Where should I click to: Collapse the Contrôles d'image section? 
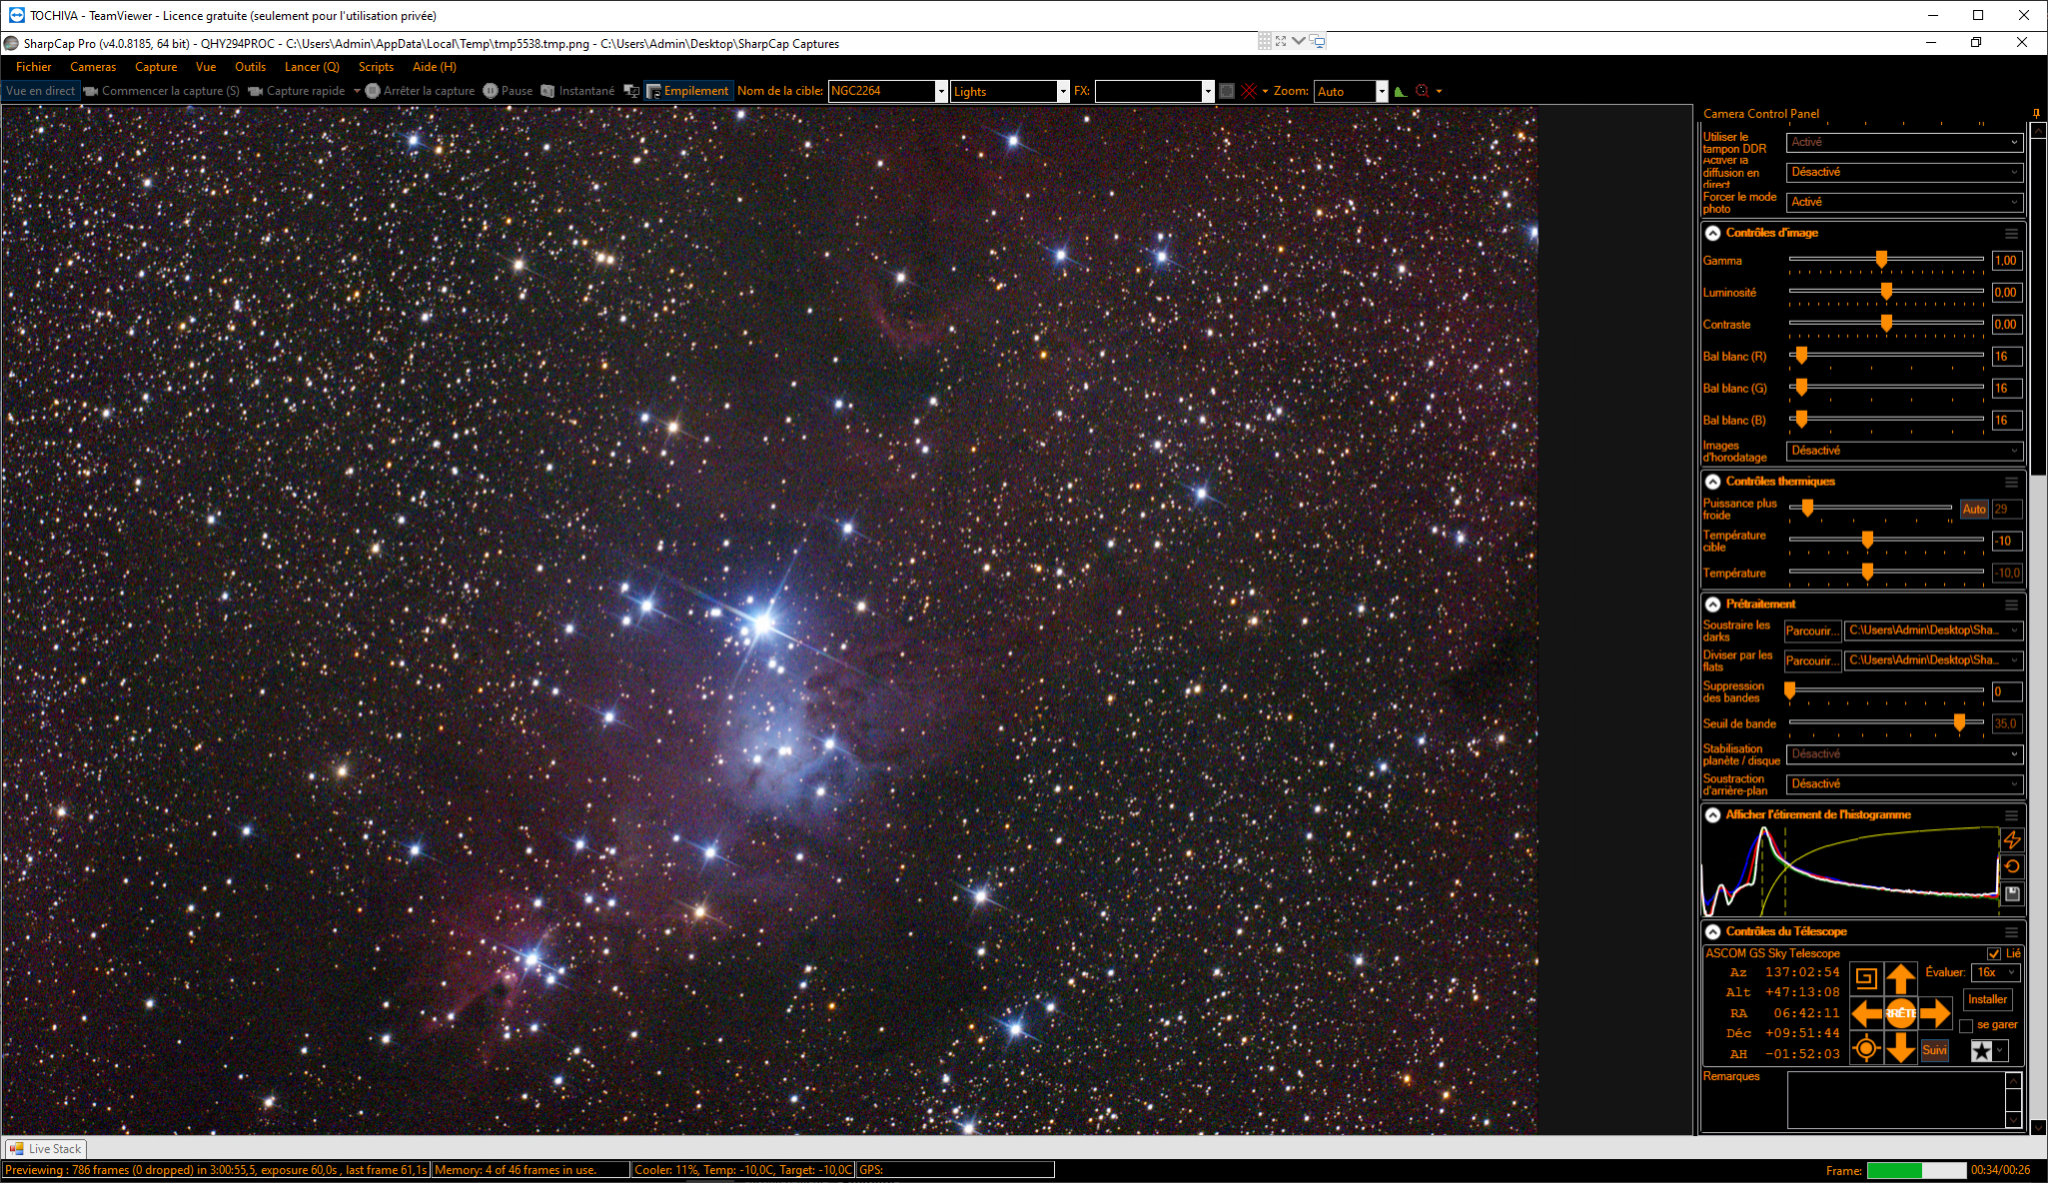coord(1713,233)
